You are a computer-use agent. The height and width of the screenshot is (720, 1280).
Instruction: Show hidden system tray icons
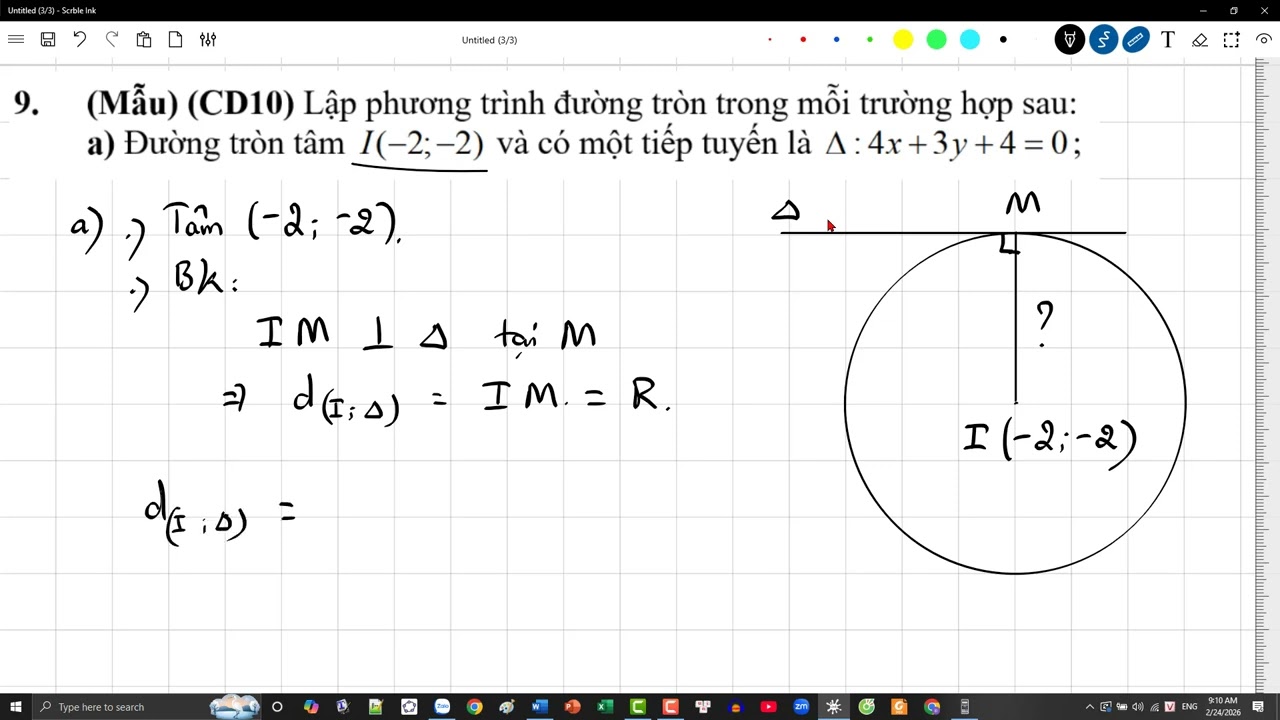[x=1090, y=707]
